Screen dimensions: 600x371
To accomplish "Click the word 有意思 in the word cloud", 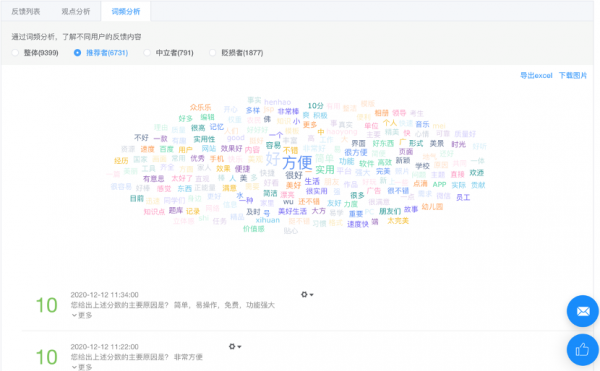I will [x=153, y=179].
